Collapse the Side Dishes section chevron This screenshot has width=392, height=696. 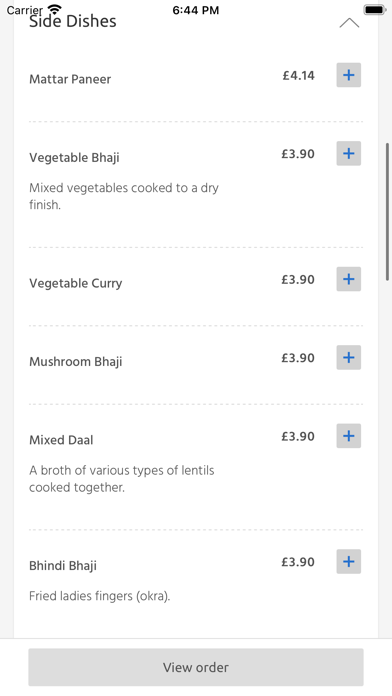coord(349,23)
